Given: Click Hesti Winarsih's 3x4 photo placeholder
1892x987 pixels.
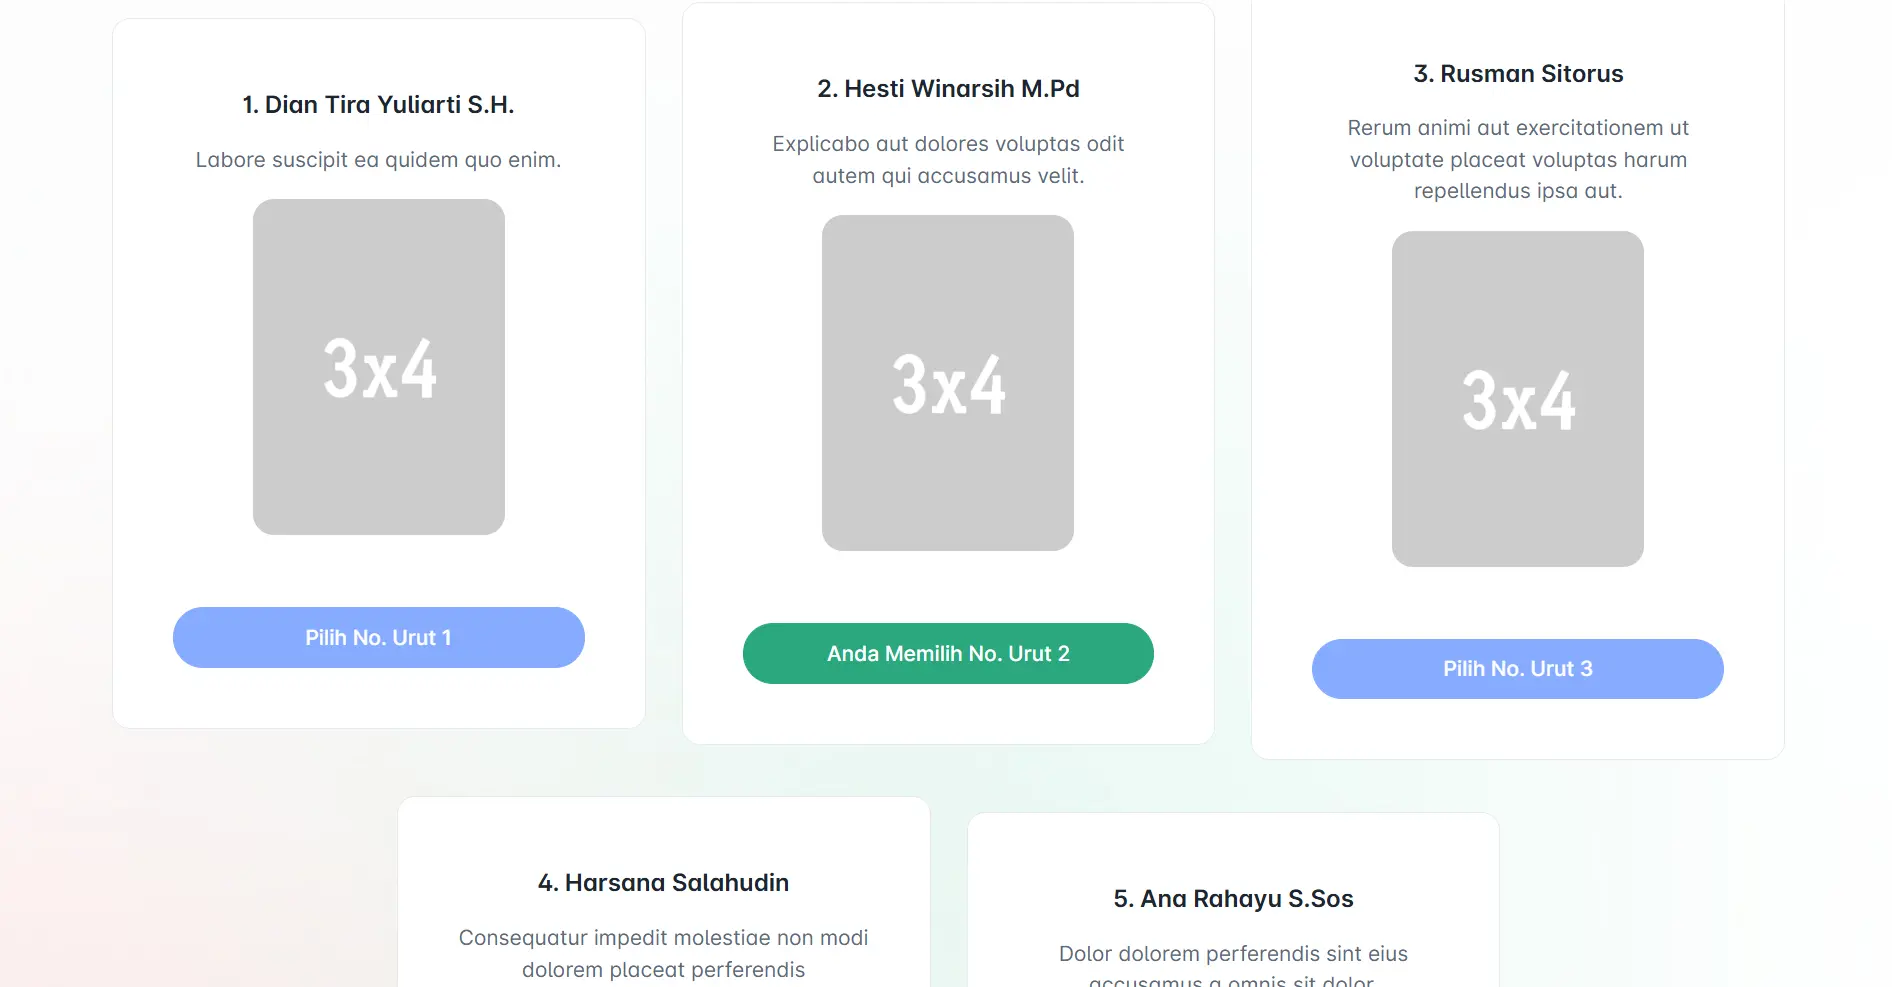Looking at the screenshot, I should (946, 384).
